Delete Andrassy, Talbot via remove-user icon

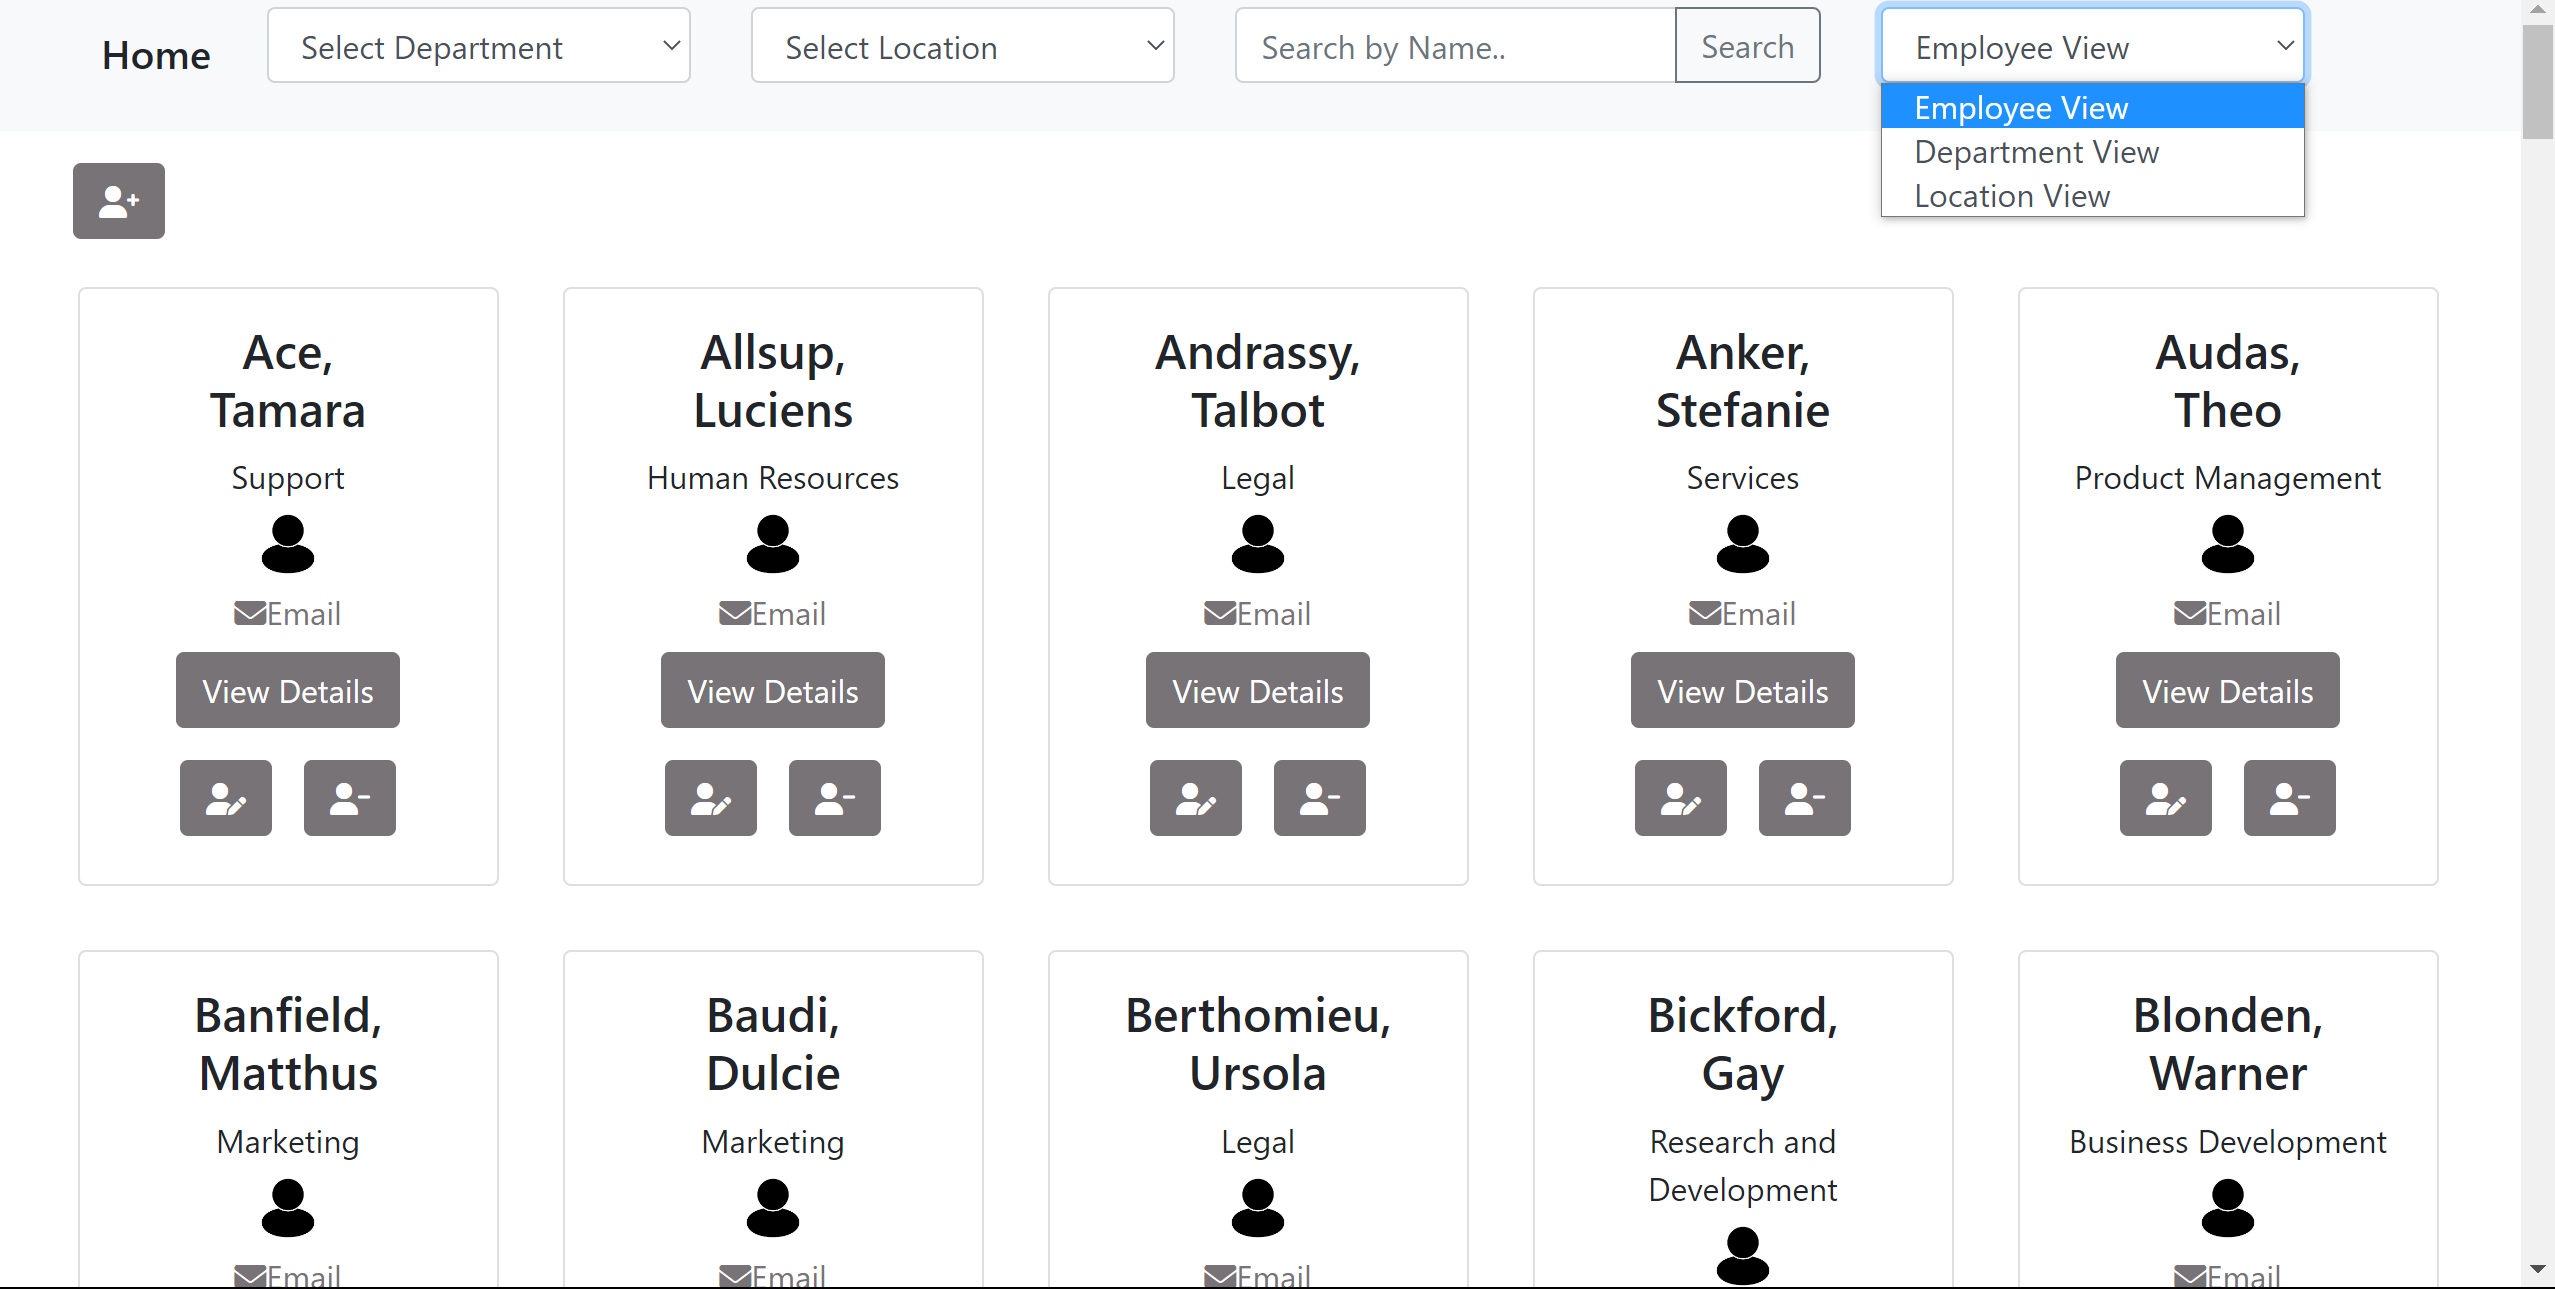click(x=1319, y=798)
